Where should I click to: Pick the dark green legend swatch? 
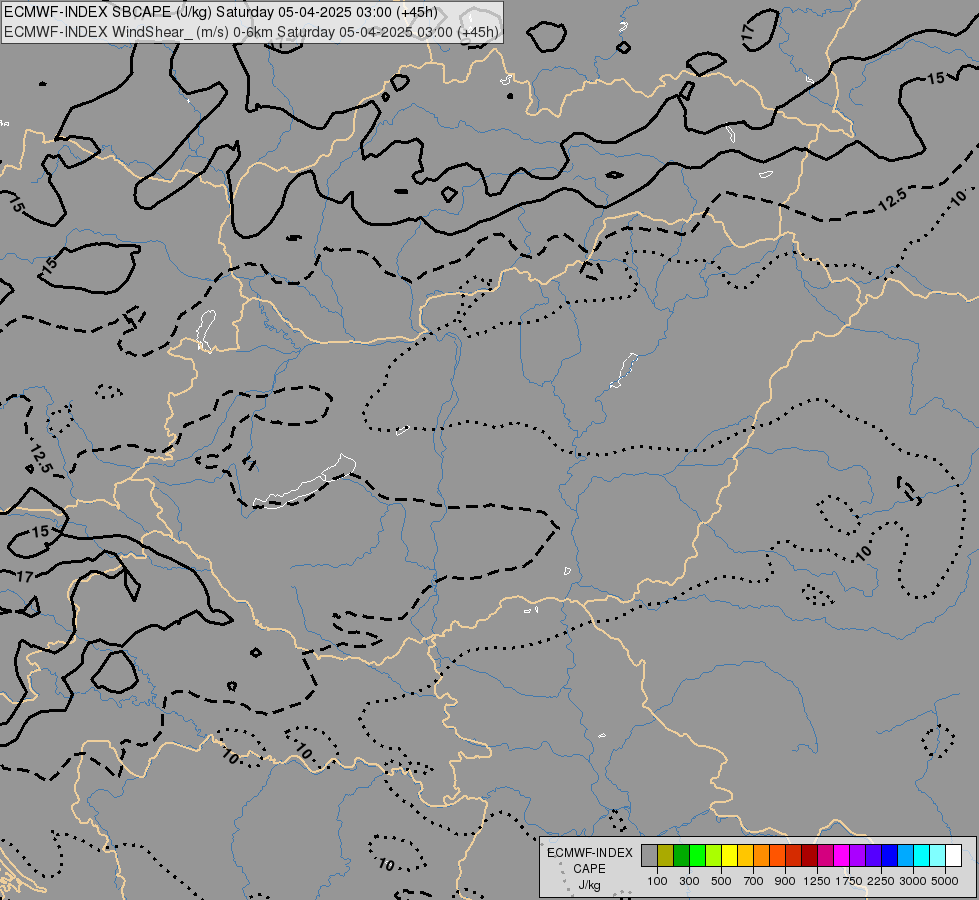[681, 856]
